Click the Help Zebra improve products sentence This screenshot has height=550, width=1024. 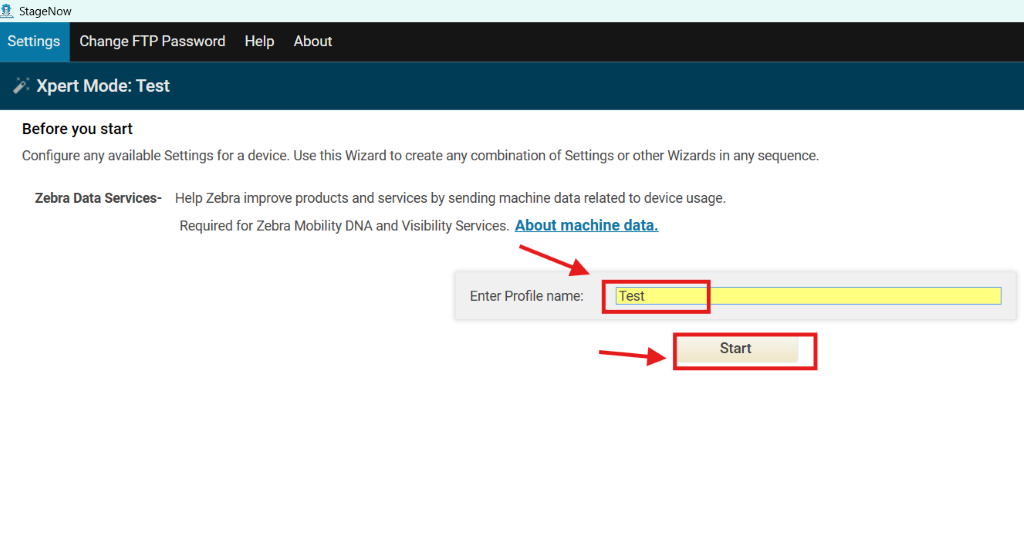[450, 198]
